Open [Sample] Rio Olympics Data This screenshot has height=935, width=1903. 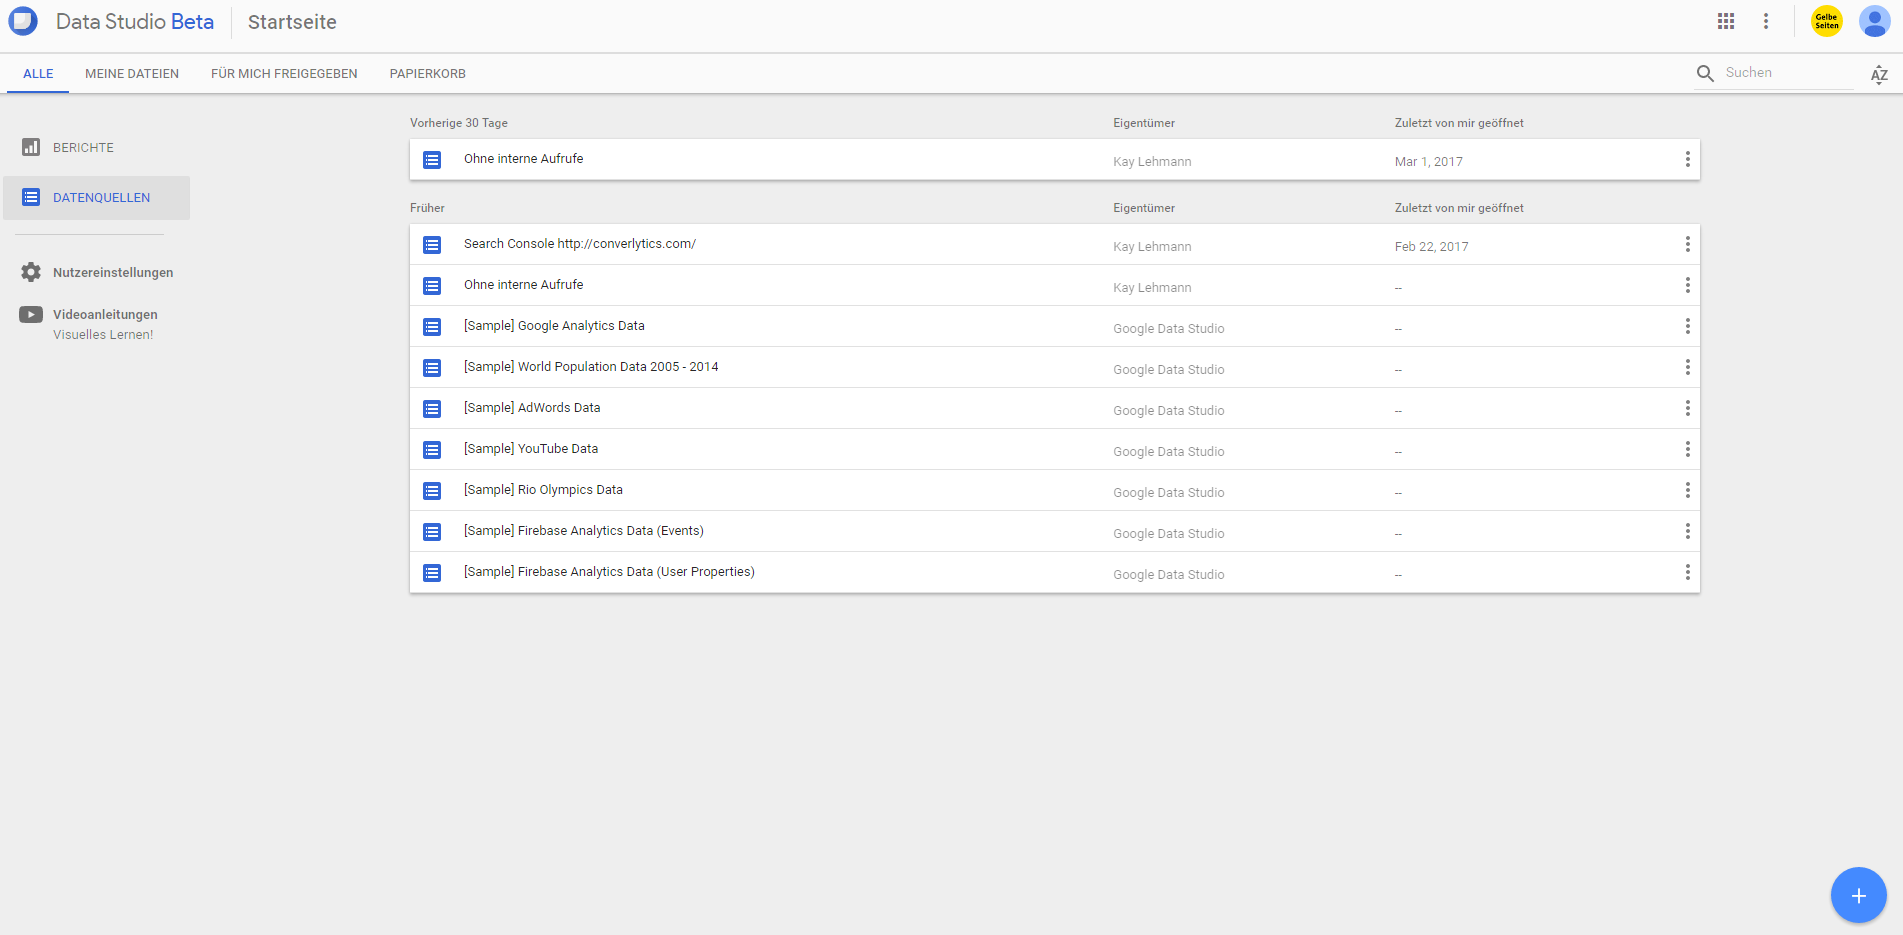click(543, 490)
